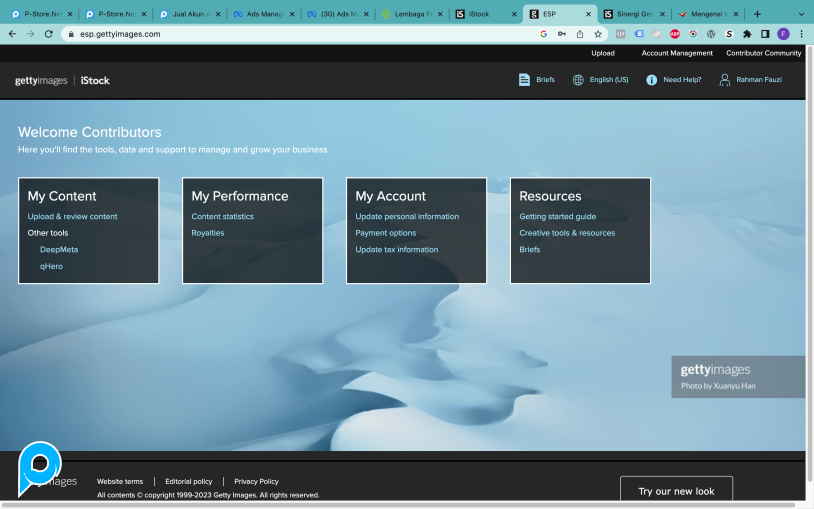
Task: Bookmark this page with the star icon
Action: coord(598,34)
